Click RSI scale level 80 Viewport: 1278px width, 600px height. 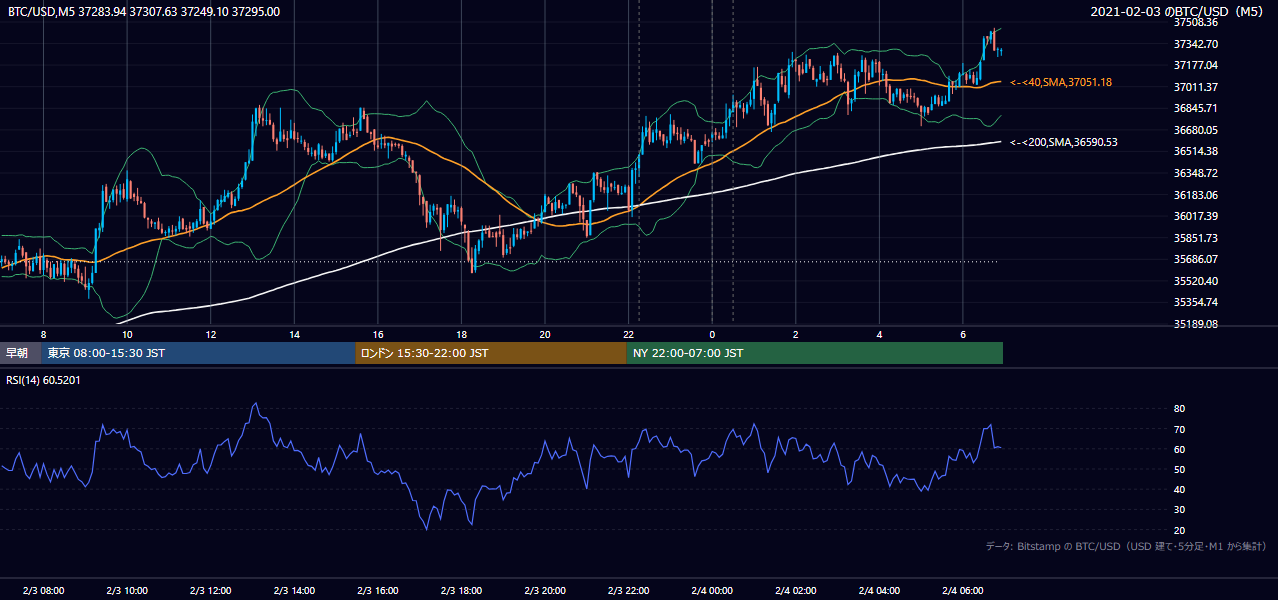click(1179, 409)
